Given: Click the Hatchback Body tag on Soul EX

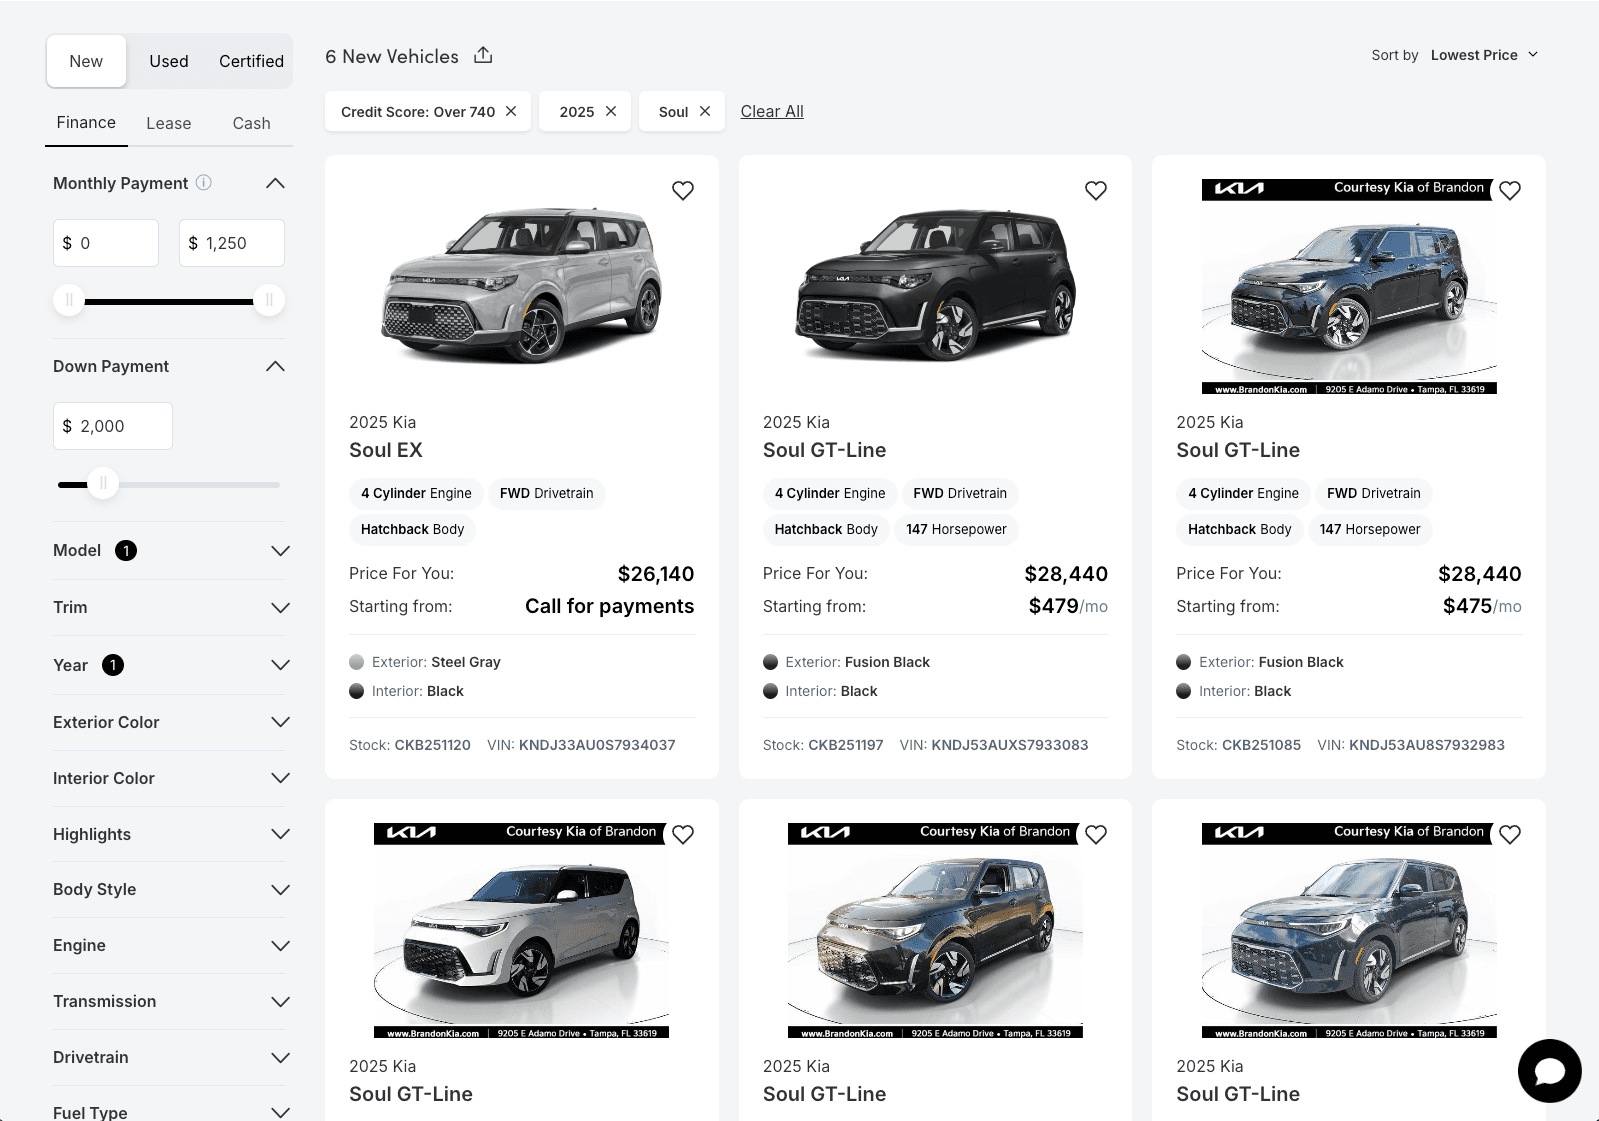Looking at the screenshot, I should [x=412, y=529].
